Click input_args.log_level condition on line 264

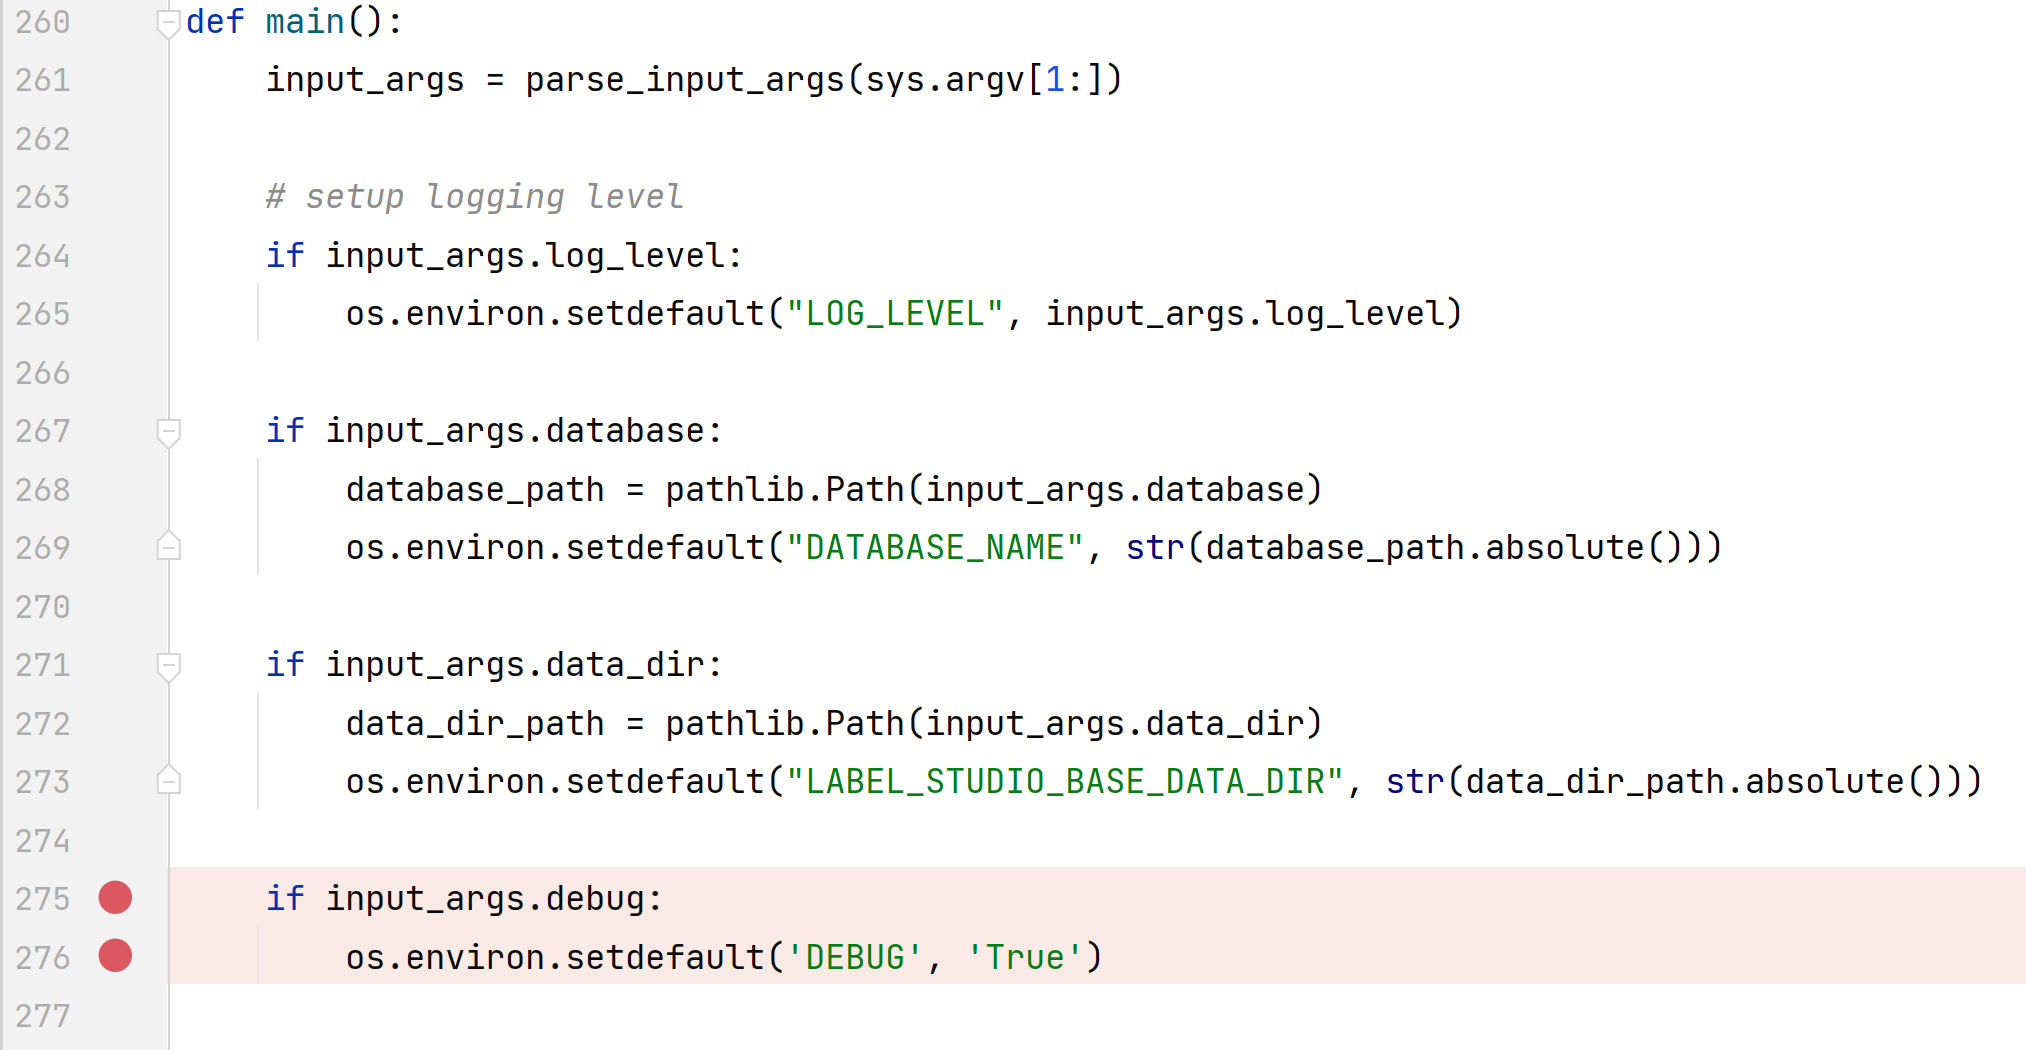pyautogui.click(x=525, y=256)
